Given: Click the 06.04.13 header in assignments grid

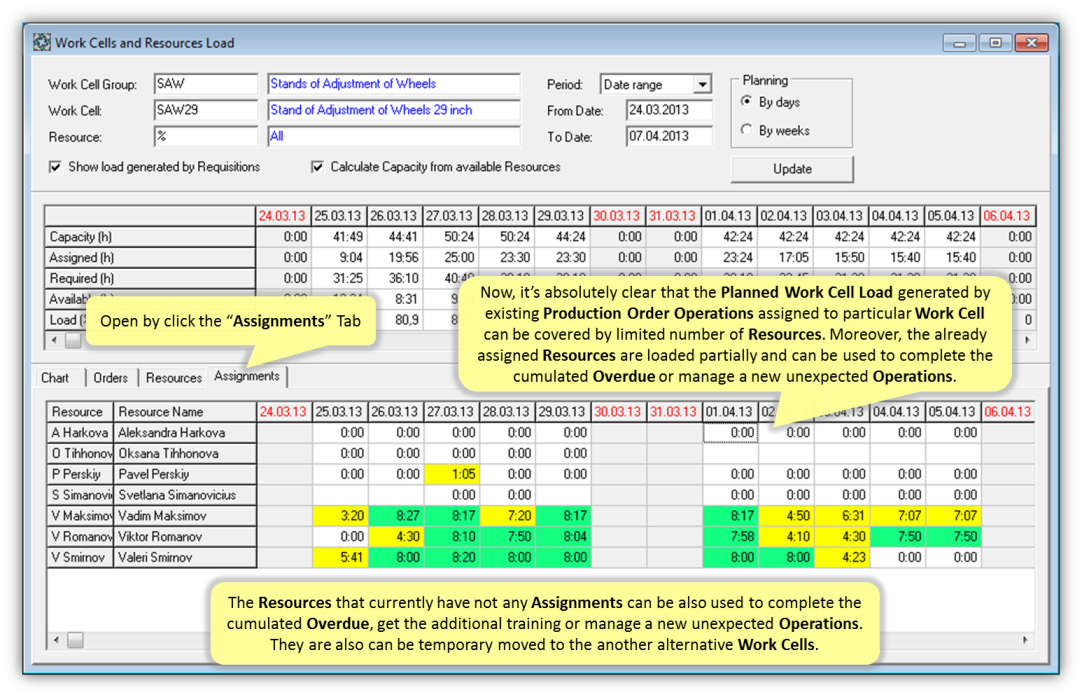Looking at the screenshot, I should click(x=1008, y=412).
